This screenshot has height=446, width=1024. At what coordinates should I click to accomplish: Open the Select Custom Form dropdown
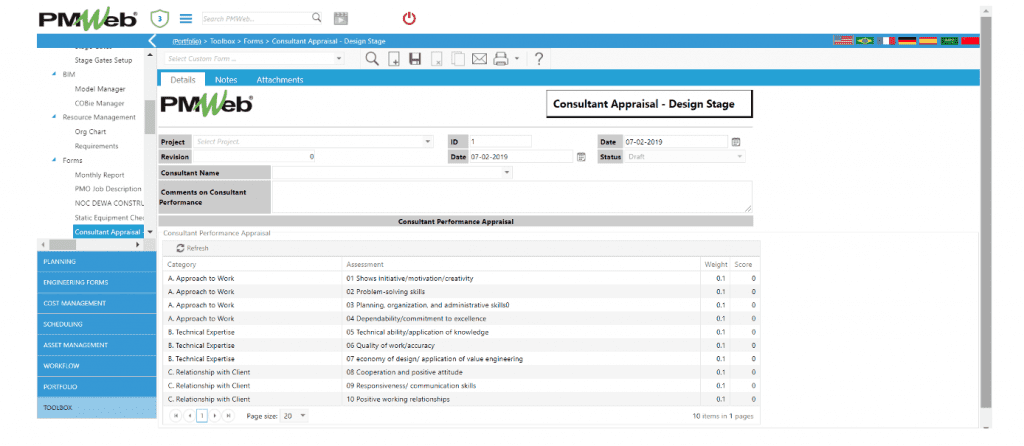click(339, 59)
